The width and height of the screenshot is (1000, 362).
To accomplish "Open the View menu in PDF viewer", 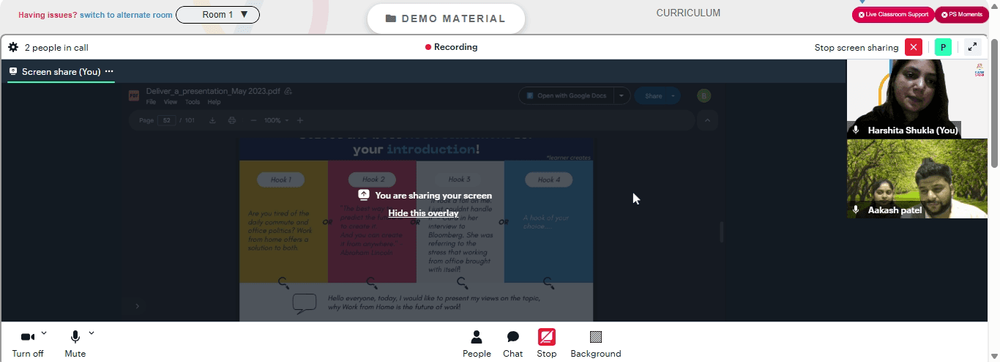I will pos(170,102).
